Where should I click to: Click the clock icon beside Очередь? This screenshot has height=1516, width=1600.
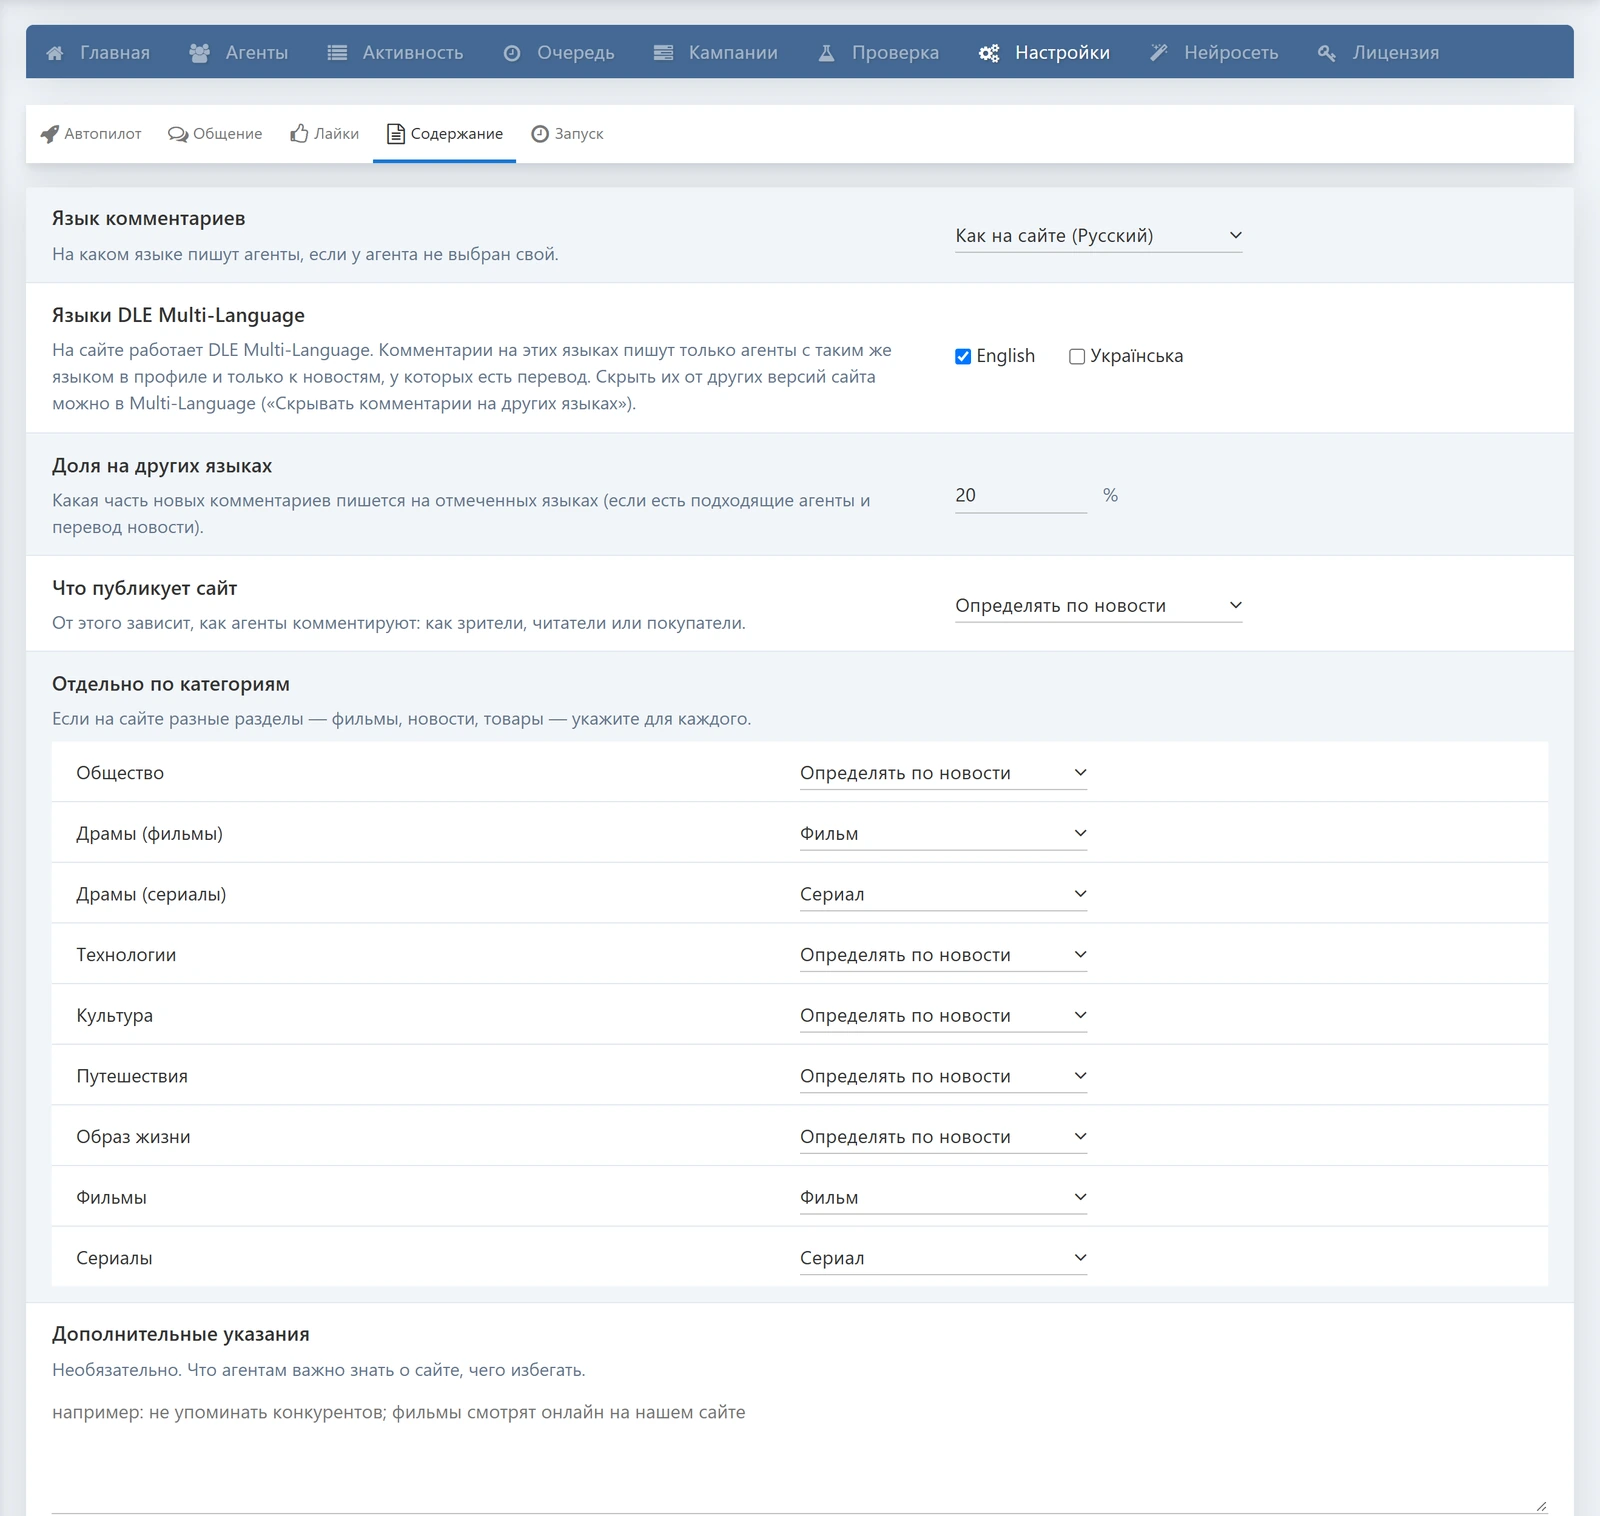pos(512,53)
